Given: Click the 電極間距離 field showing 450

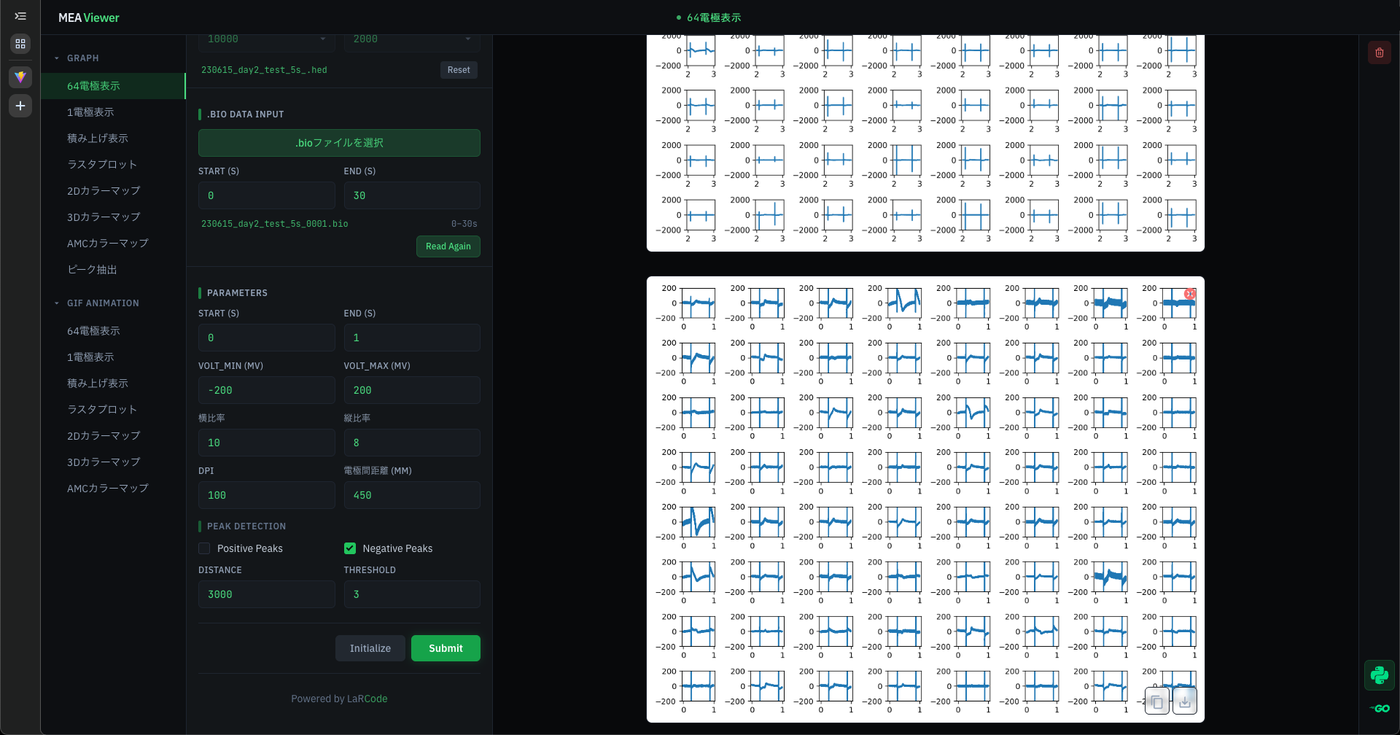Looking at the screenshot, I should point(412,495).
